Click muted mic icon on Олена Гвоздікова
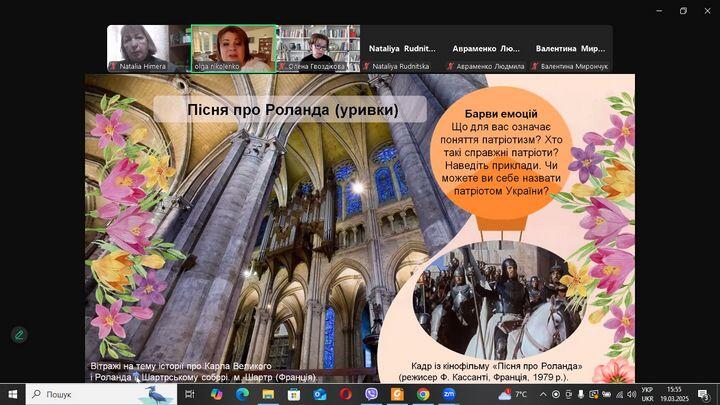The image size is (720, 405). click(x=282, y=66)
